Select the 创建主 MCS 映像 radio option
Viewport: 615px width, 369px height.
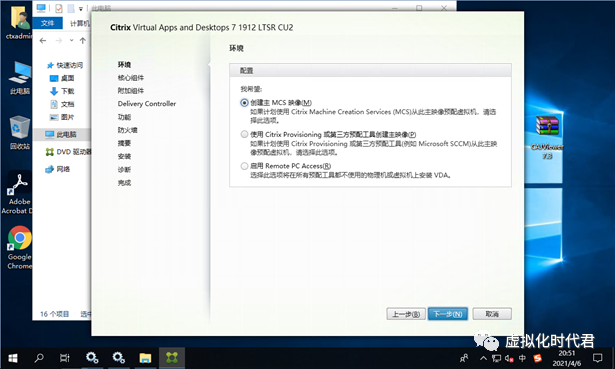tap(244, 103)
